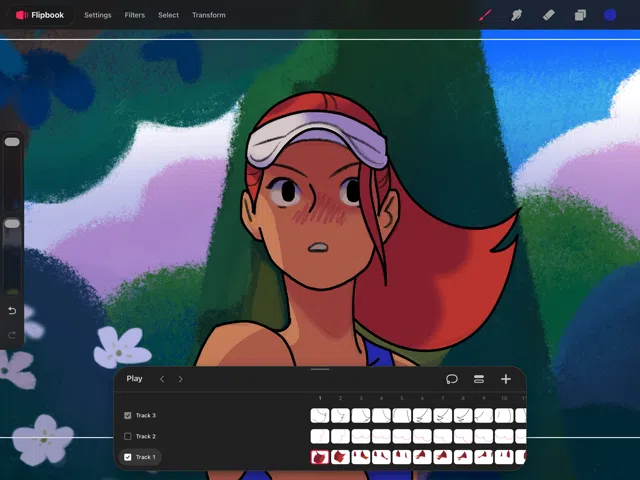The image size is (640, 480).
Task: Open the Settings menu
Action: point(98,15)
